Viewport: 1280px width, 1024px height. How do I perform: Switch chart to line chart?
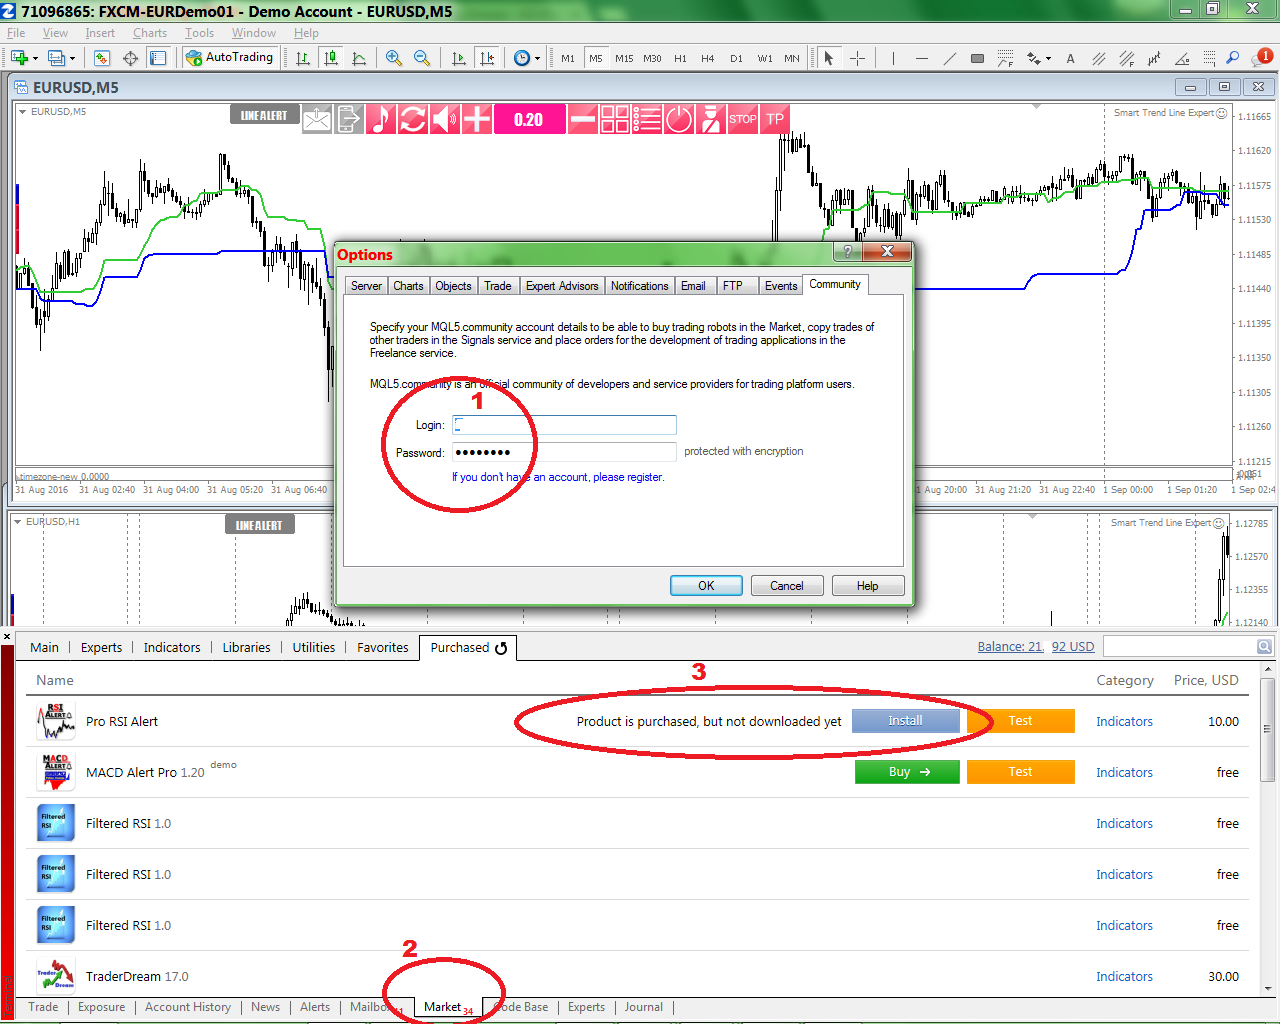[x=359, y=58]
